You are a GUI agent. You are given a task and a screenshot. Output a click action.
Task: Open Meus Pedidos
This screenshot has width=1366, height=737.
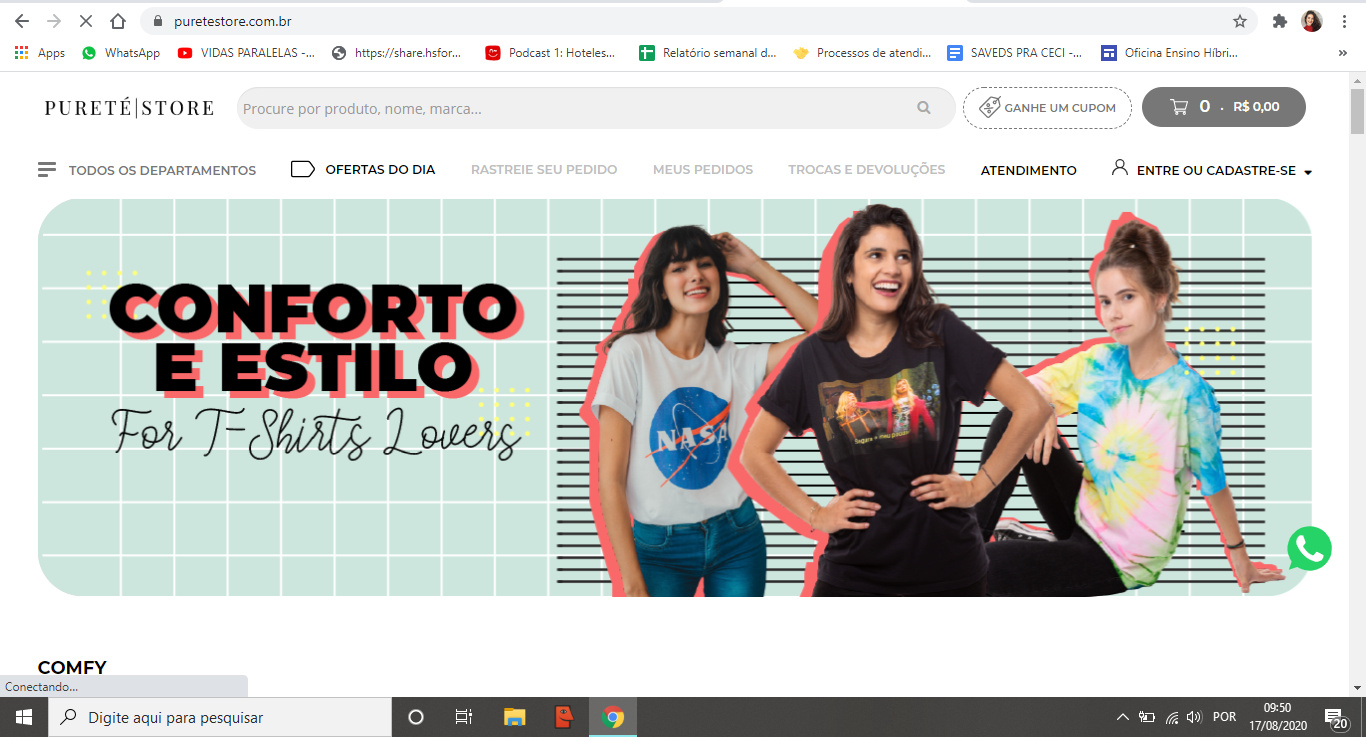(703, 170)
